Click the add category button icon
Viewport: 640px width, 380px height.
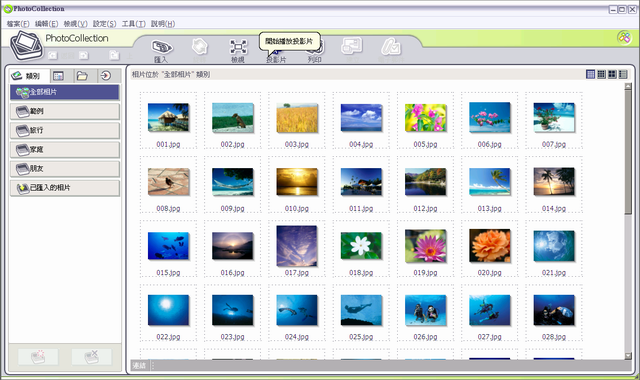coord(38,357)
